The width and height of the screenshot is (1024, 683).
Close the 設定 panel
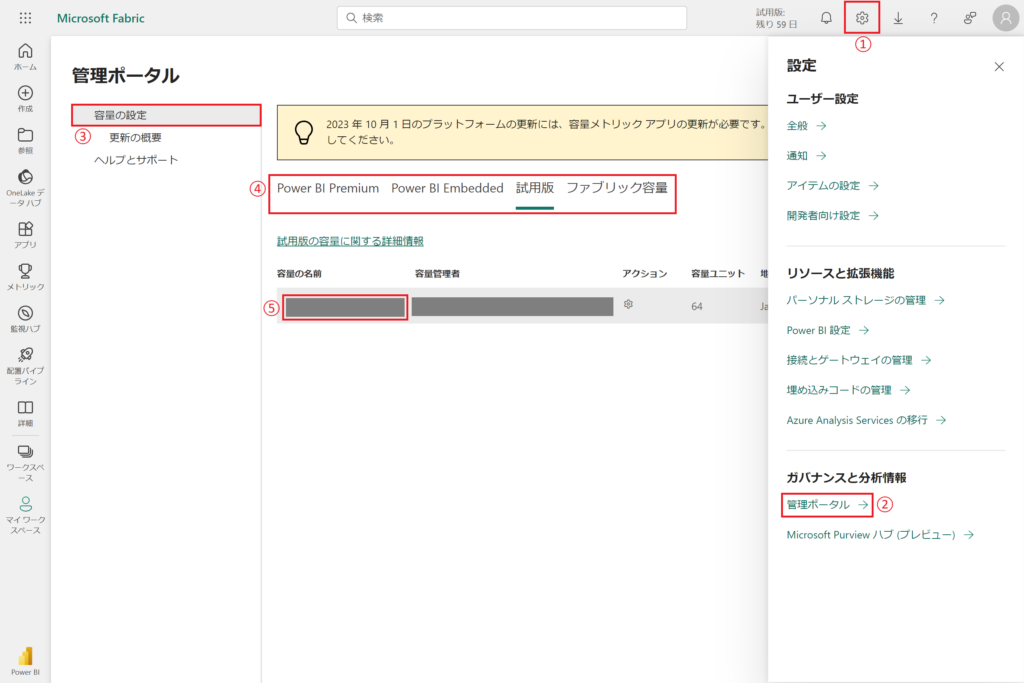pos(998,67)
